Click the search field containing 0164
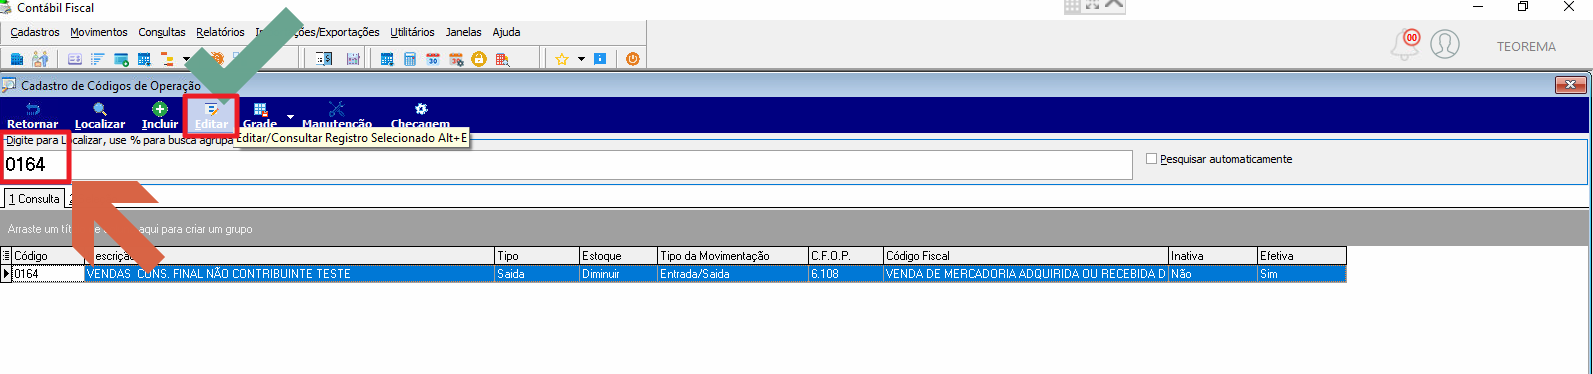Image resolution: width=1593 pixels, height=374 pixels. [x=567, y=165]
